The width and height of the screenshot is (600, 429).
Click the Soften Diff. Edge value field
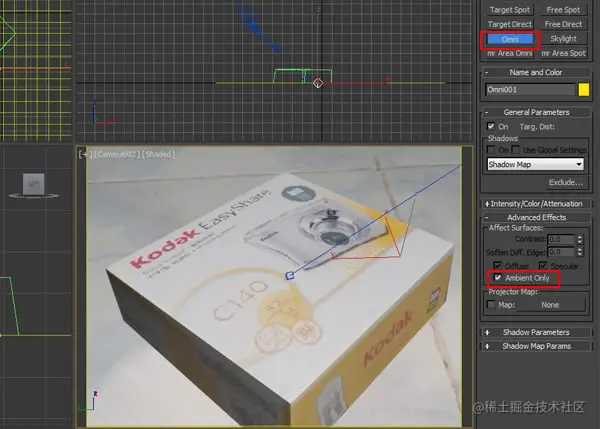point(561,252)
